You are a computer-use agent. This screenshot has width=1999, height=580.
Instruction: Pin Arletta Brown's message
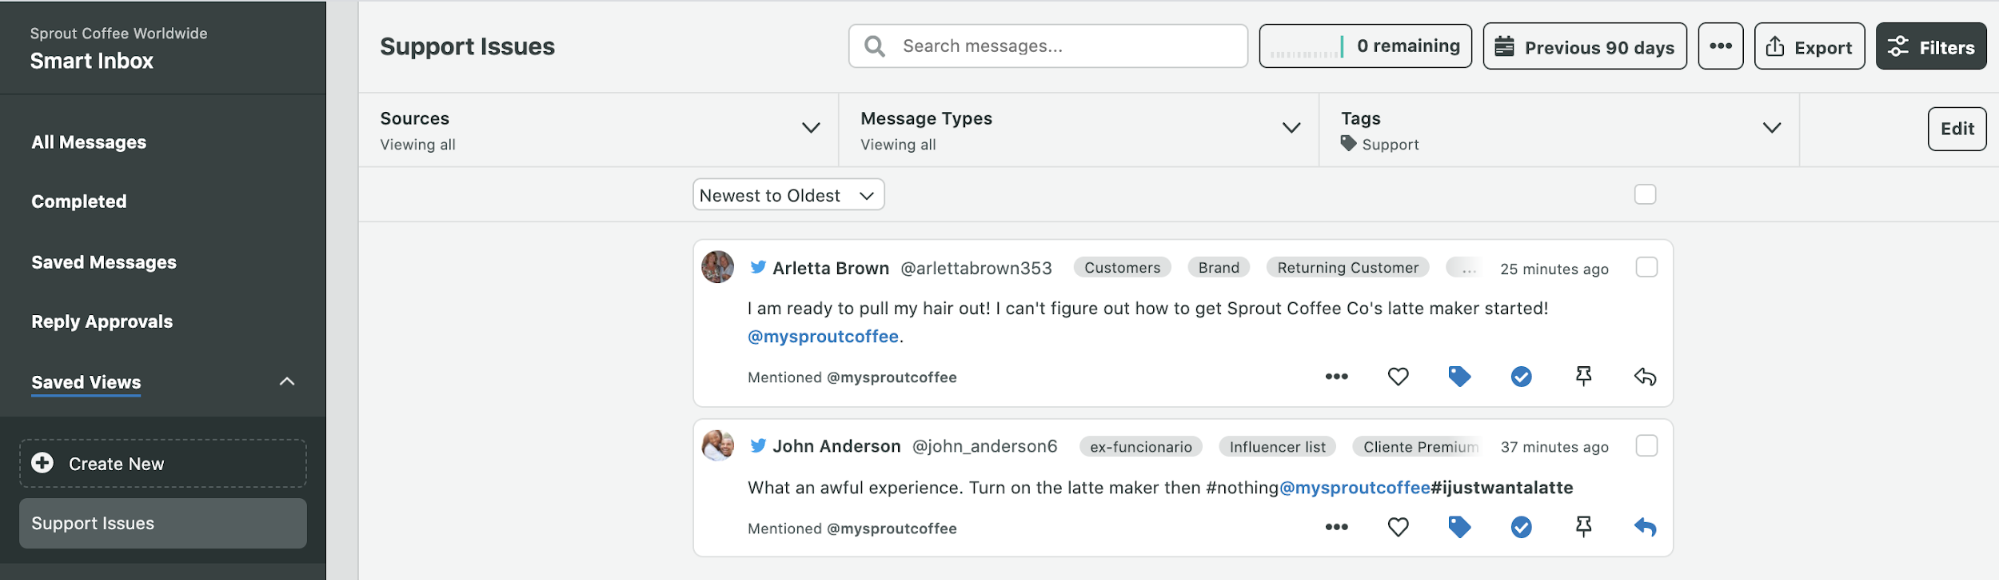(1583, 377)
